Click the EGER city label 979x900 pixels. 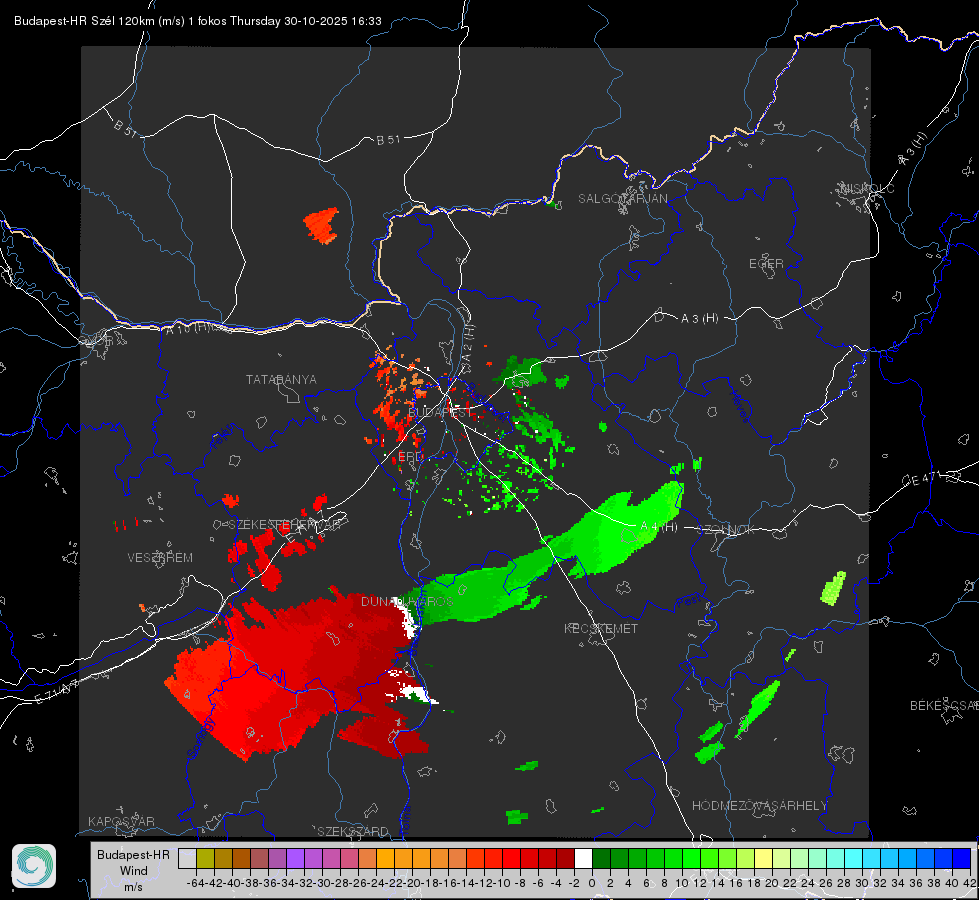(766, 264)
